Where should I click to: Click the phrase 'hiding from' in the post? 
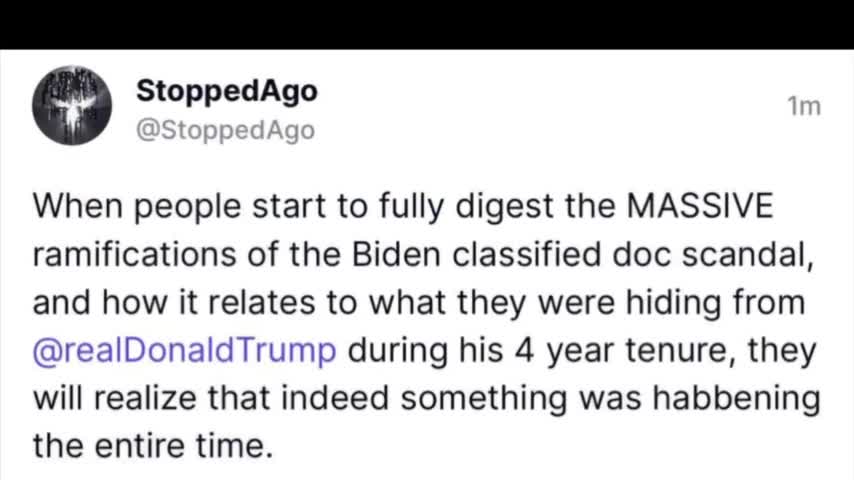coord(716,303)
